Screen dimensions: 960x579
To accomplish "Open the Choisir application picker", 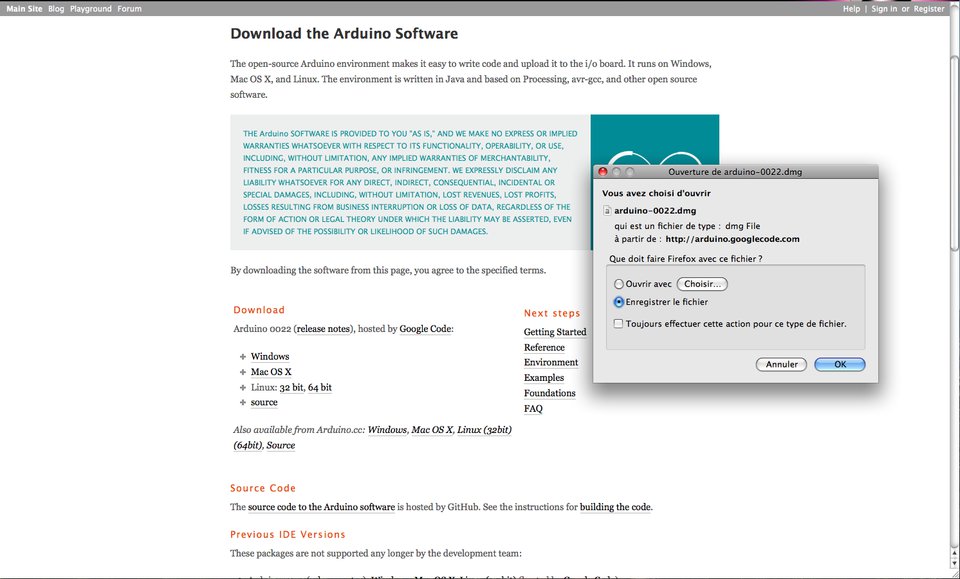I will click(702, 283).
